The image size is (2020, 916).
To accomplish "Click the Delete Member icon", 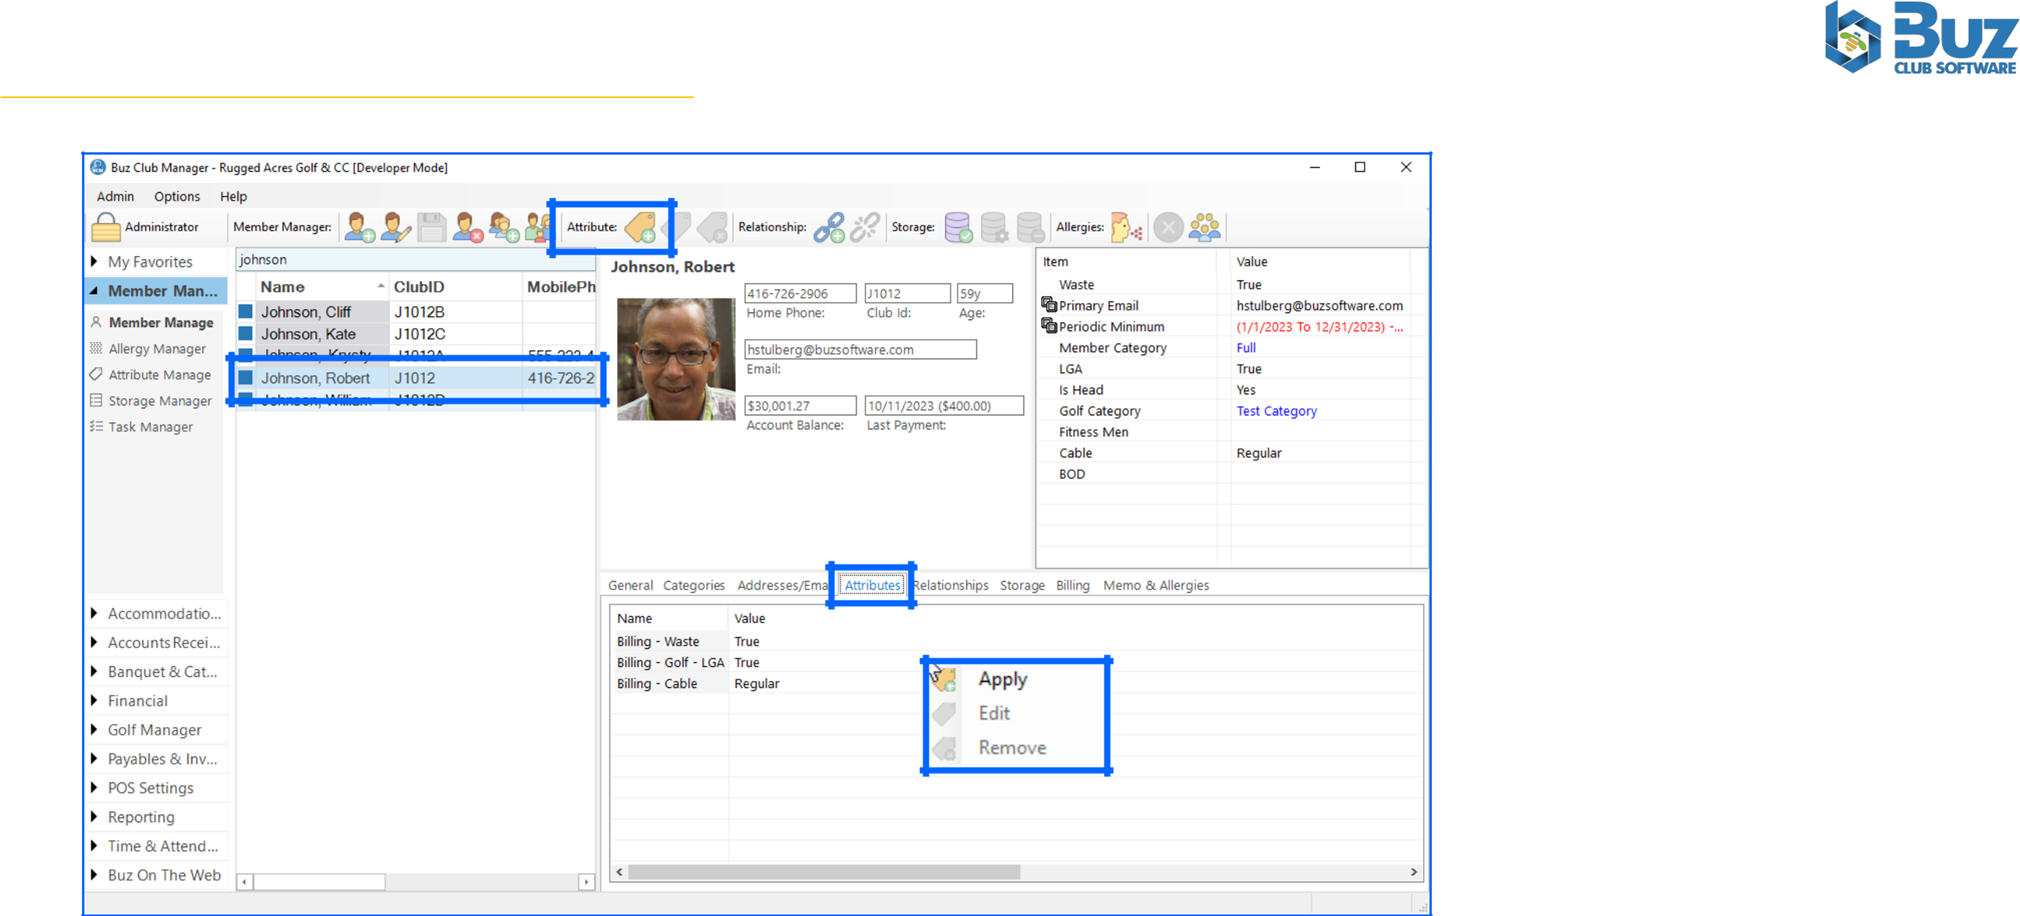I will pyautogui.click(x=467, y=227).
